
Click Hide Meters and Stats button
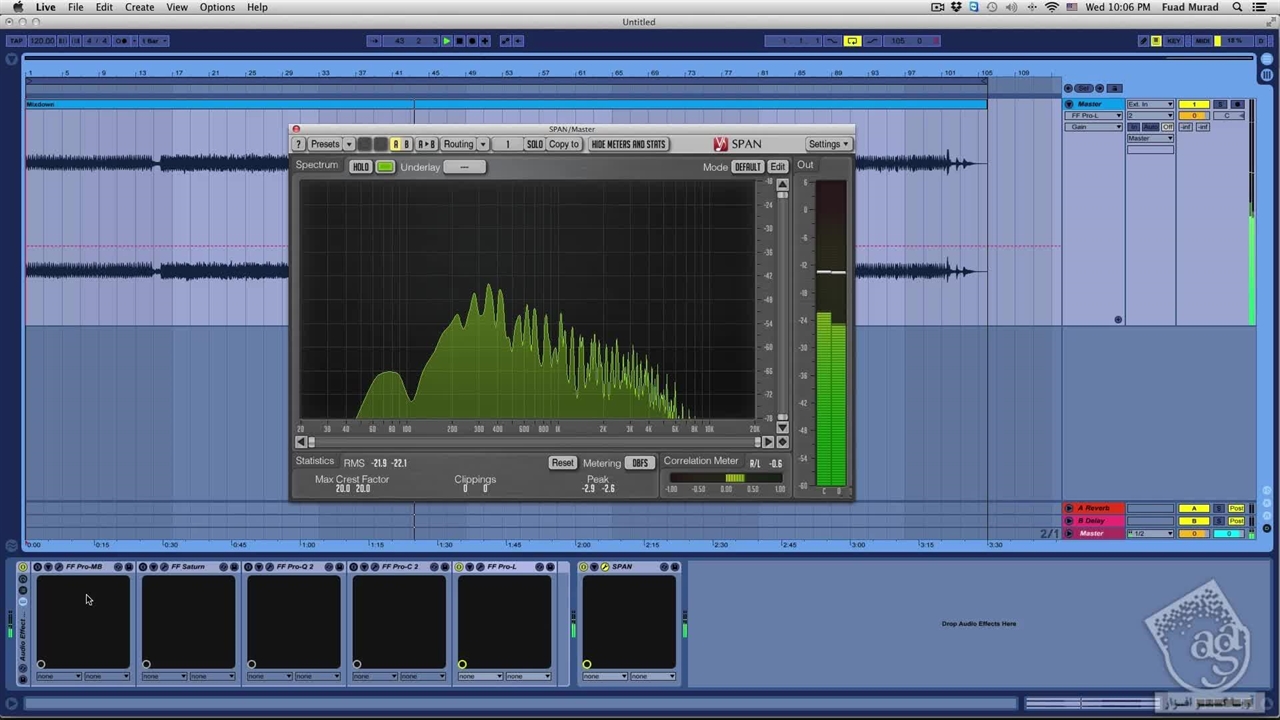(628, 144)
